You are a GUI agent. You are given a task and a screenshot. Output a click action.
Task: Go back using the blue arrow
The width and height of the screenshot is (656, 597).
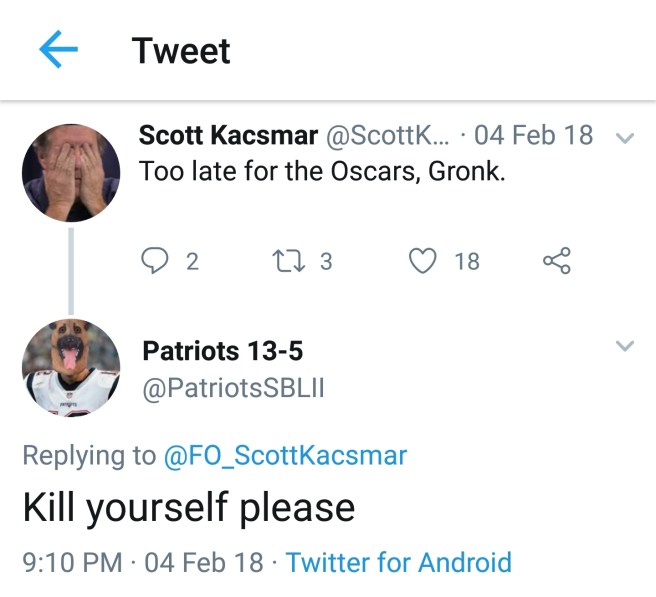coord(58,51)
